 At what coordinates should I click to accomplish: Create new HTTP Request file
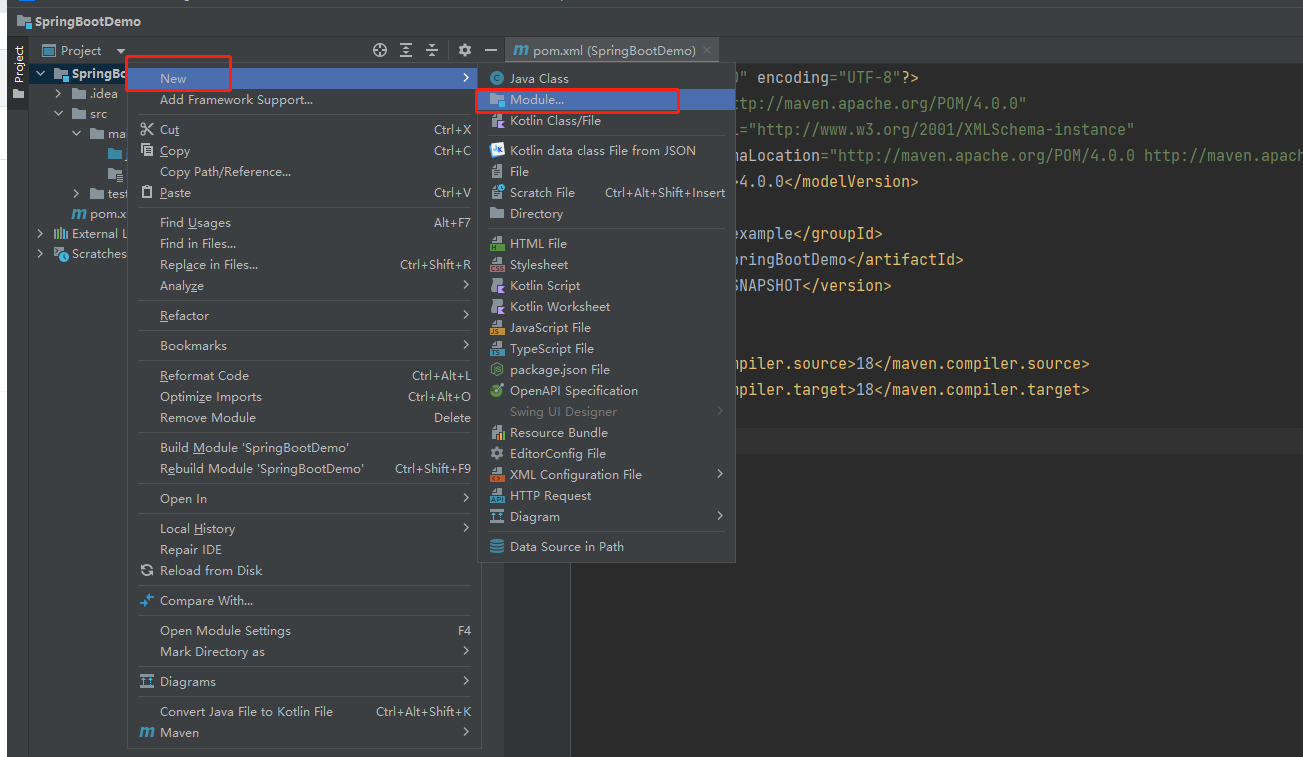550,496
